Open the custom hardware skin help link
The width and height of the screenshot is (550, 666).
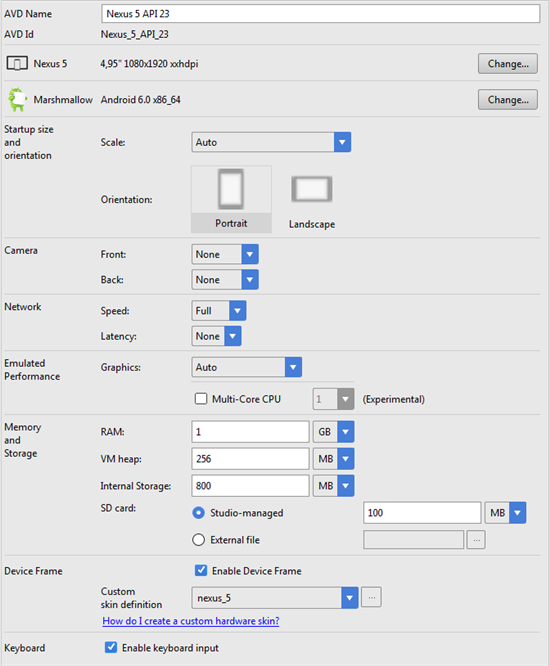click(191, 621)
